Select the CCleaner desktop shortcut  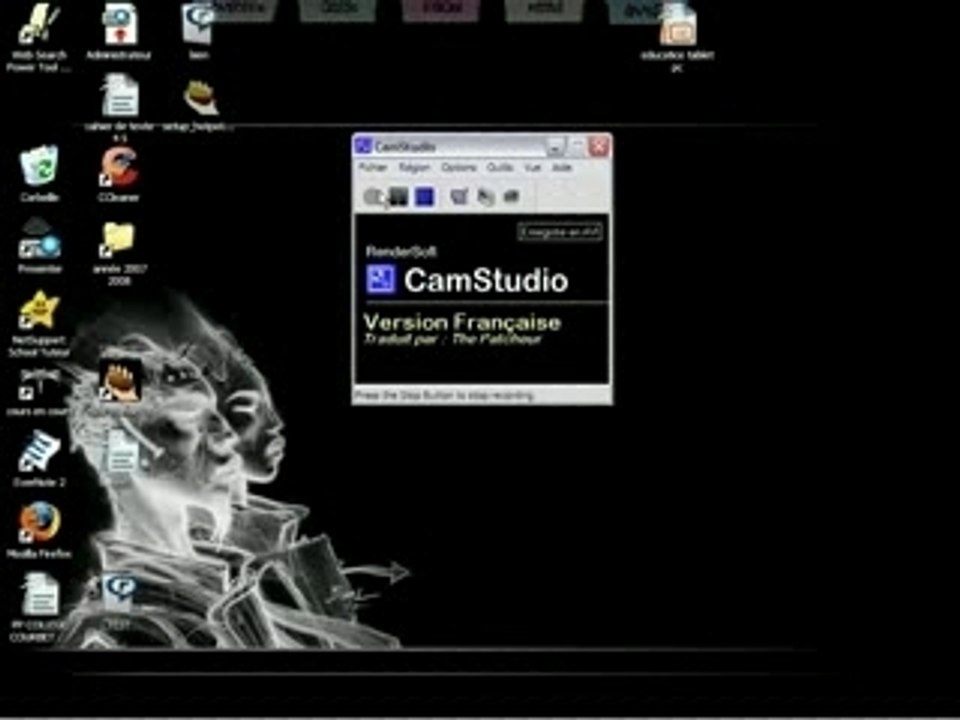tap(119, 174)
